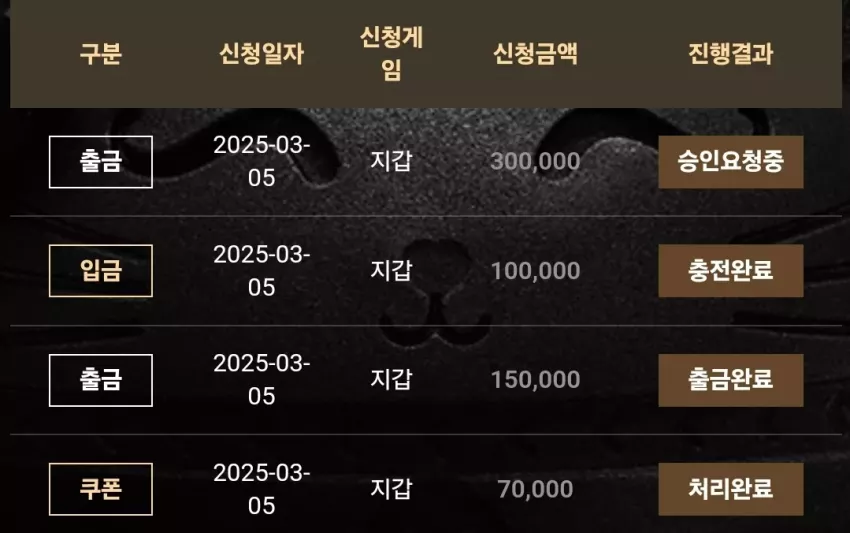
Task: Click the date in the 입금 row
Action: click(x=261, y=271)
